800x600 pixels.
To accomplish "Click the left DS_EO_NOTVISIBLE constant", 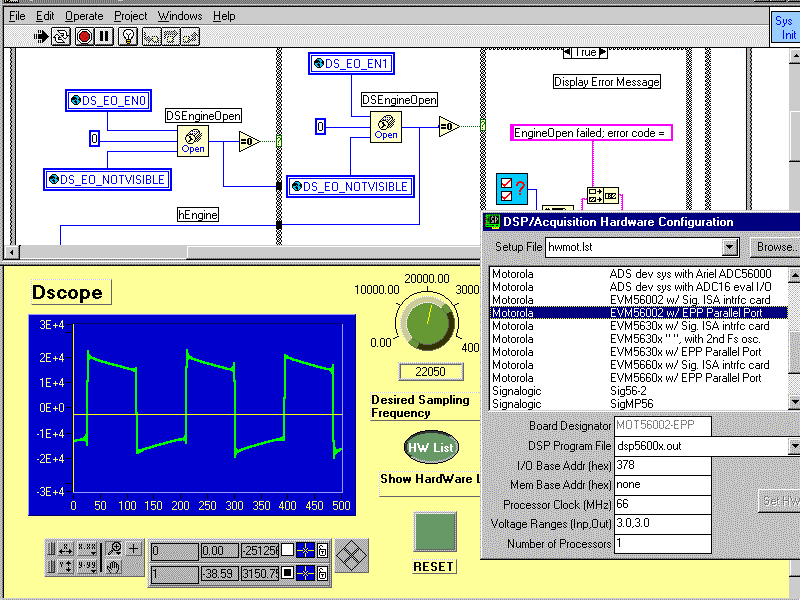I will [x=107, y=180].
